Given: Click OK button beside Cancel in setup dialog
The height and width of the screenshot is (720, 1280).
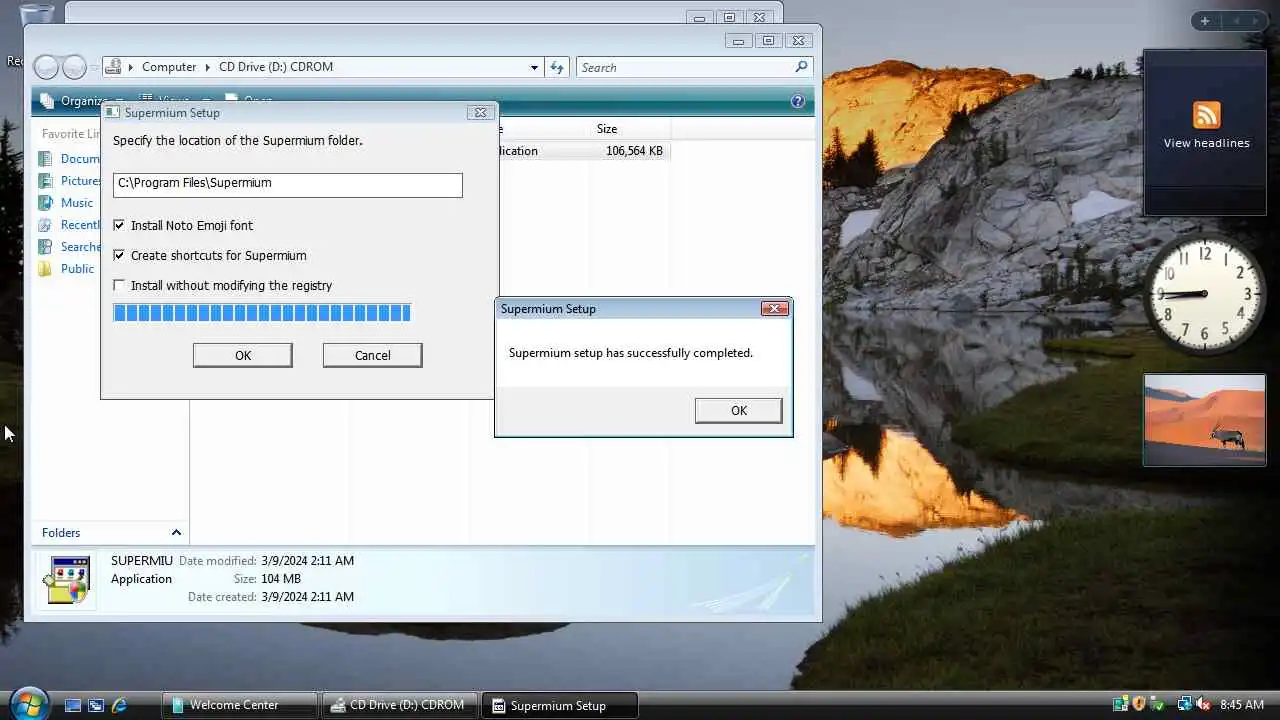Looking at the screenshot, I should click(x=243, y=355).
